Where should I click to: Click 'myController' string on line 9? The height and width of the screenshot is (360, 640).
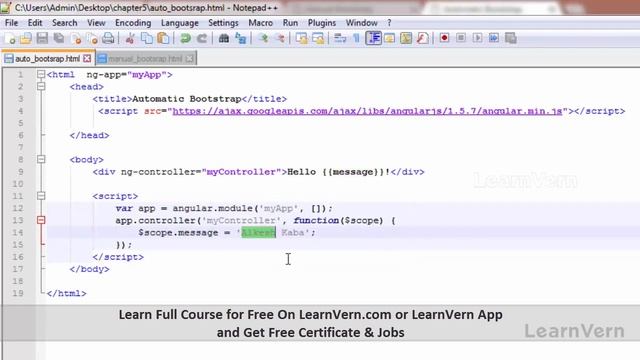click(x=242, y=172)
